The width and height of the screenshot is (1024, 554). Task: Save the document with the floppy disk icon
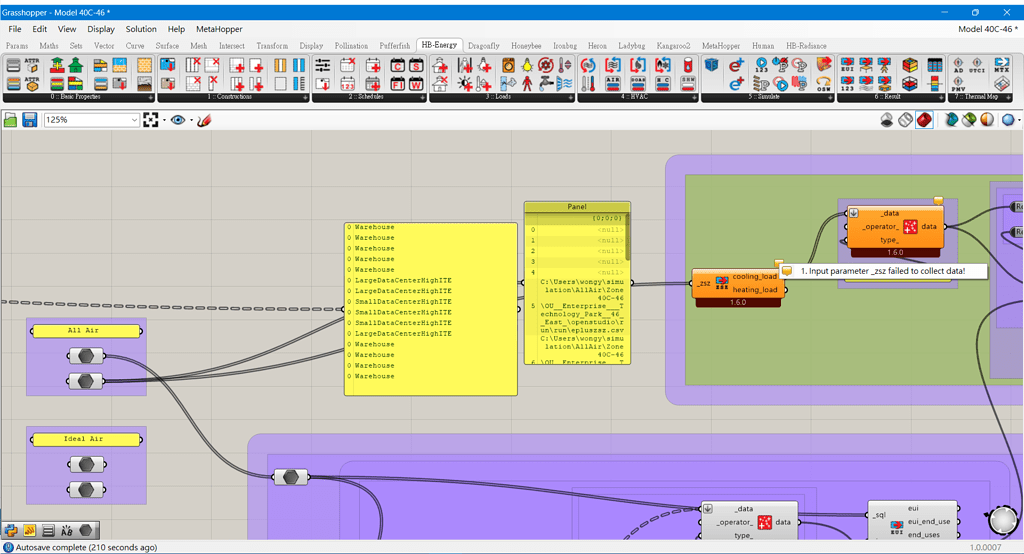[29, 120]
